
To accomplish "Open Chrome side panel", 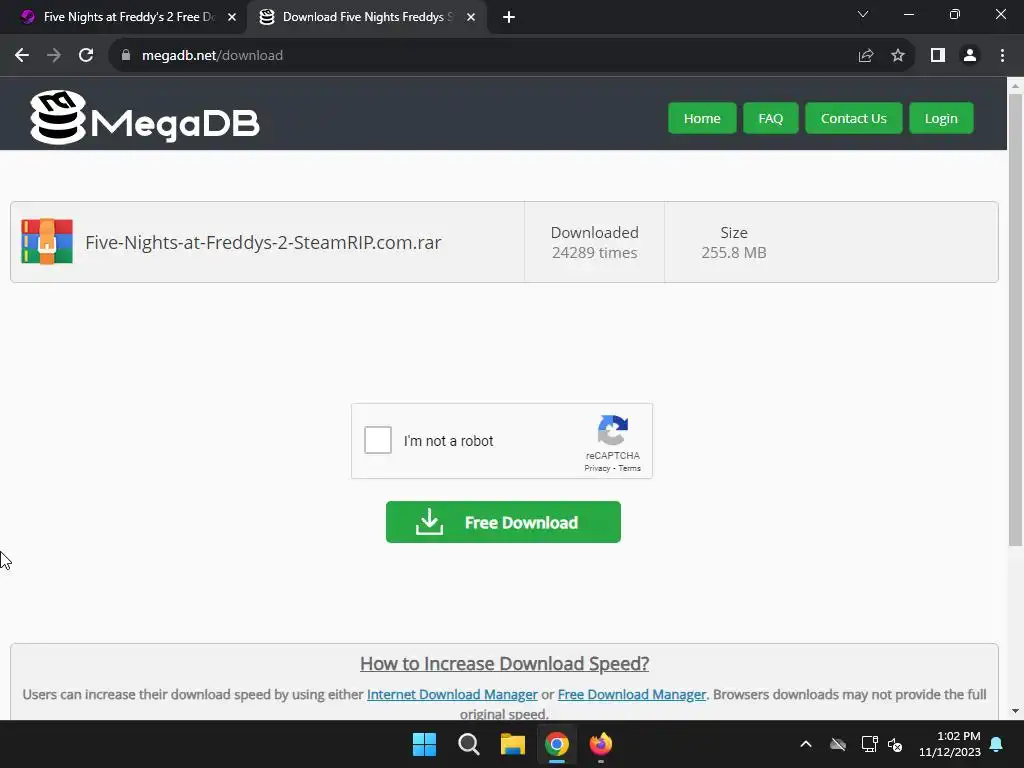I will point(938,56).
